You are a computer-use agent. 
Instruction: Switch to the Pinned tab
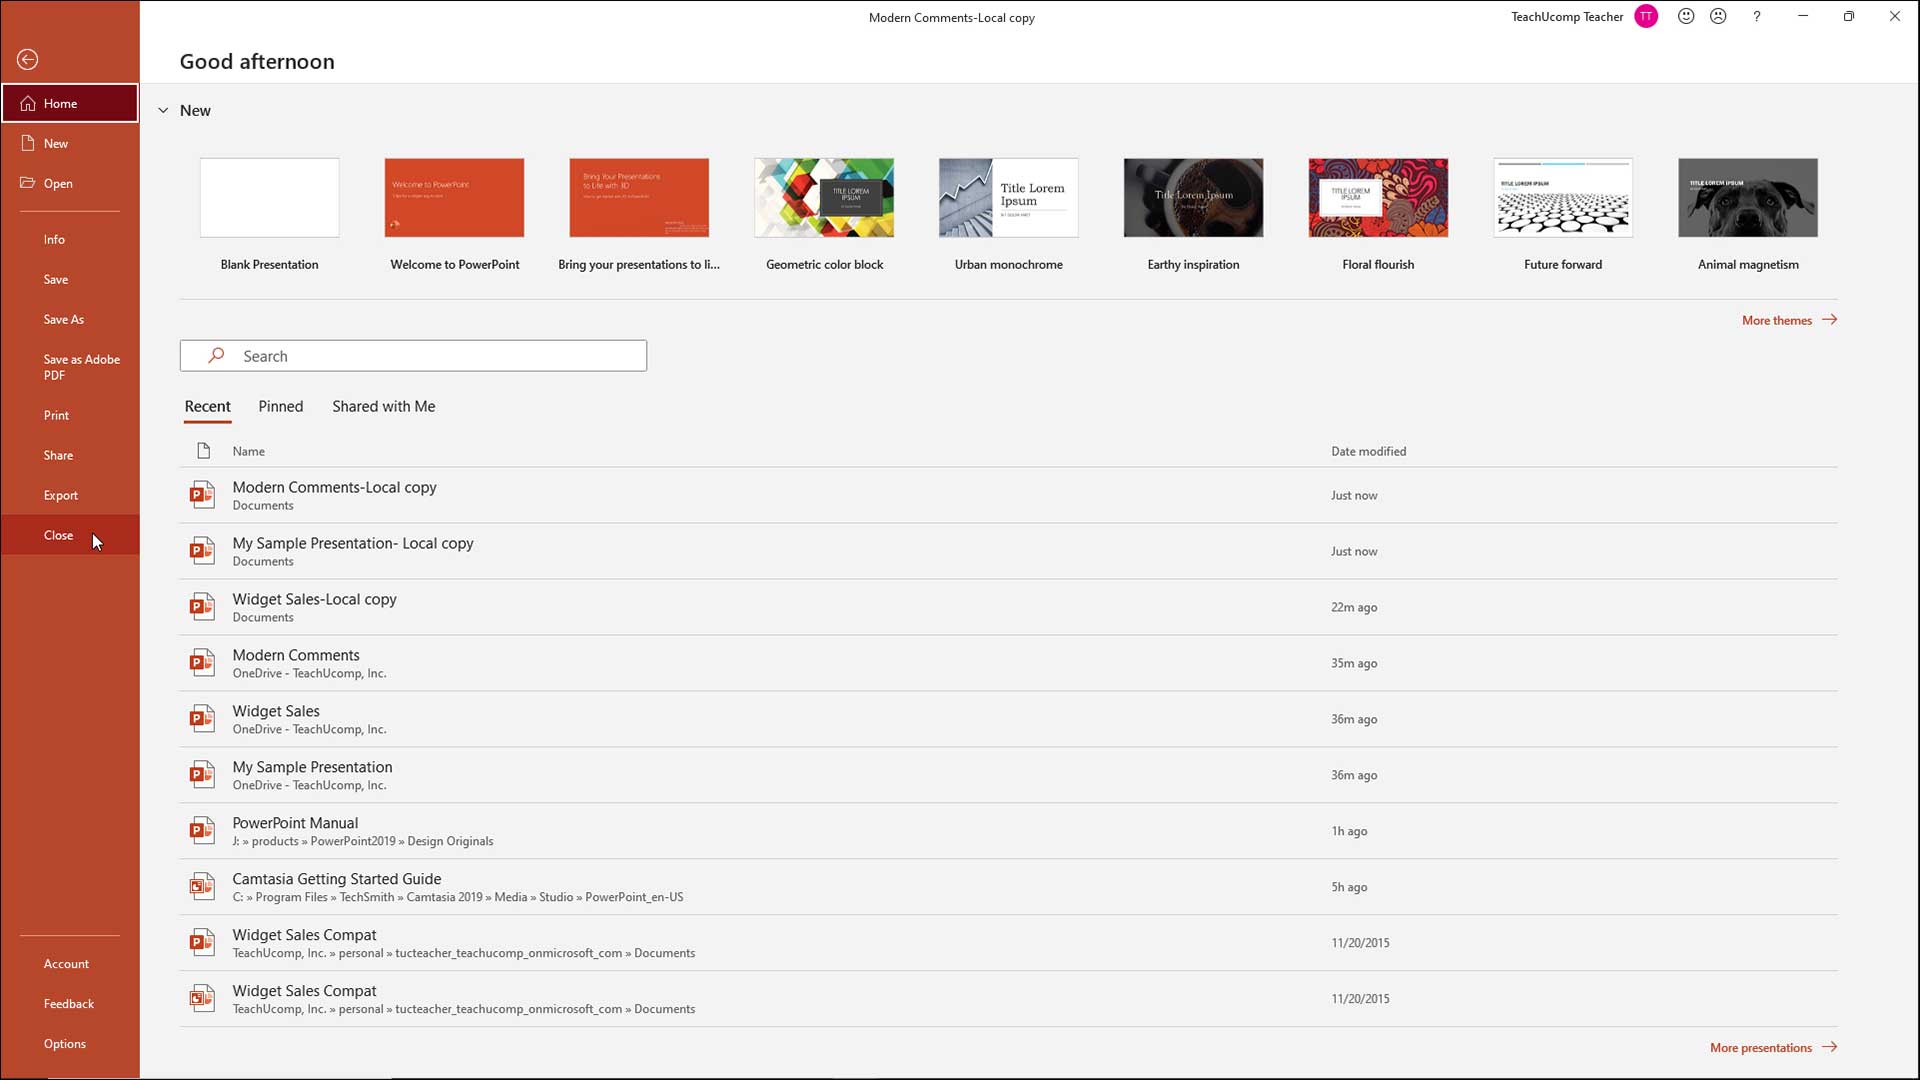[x=280, y=406]
